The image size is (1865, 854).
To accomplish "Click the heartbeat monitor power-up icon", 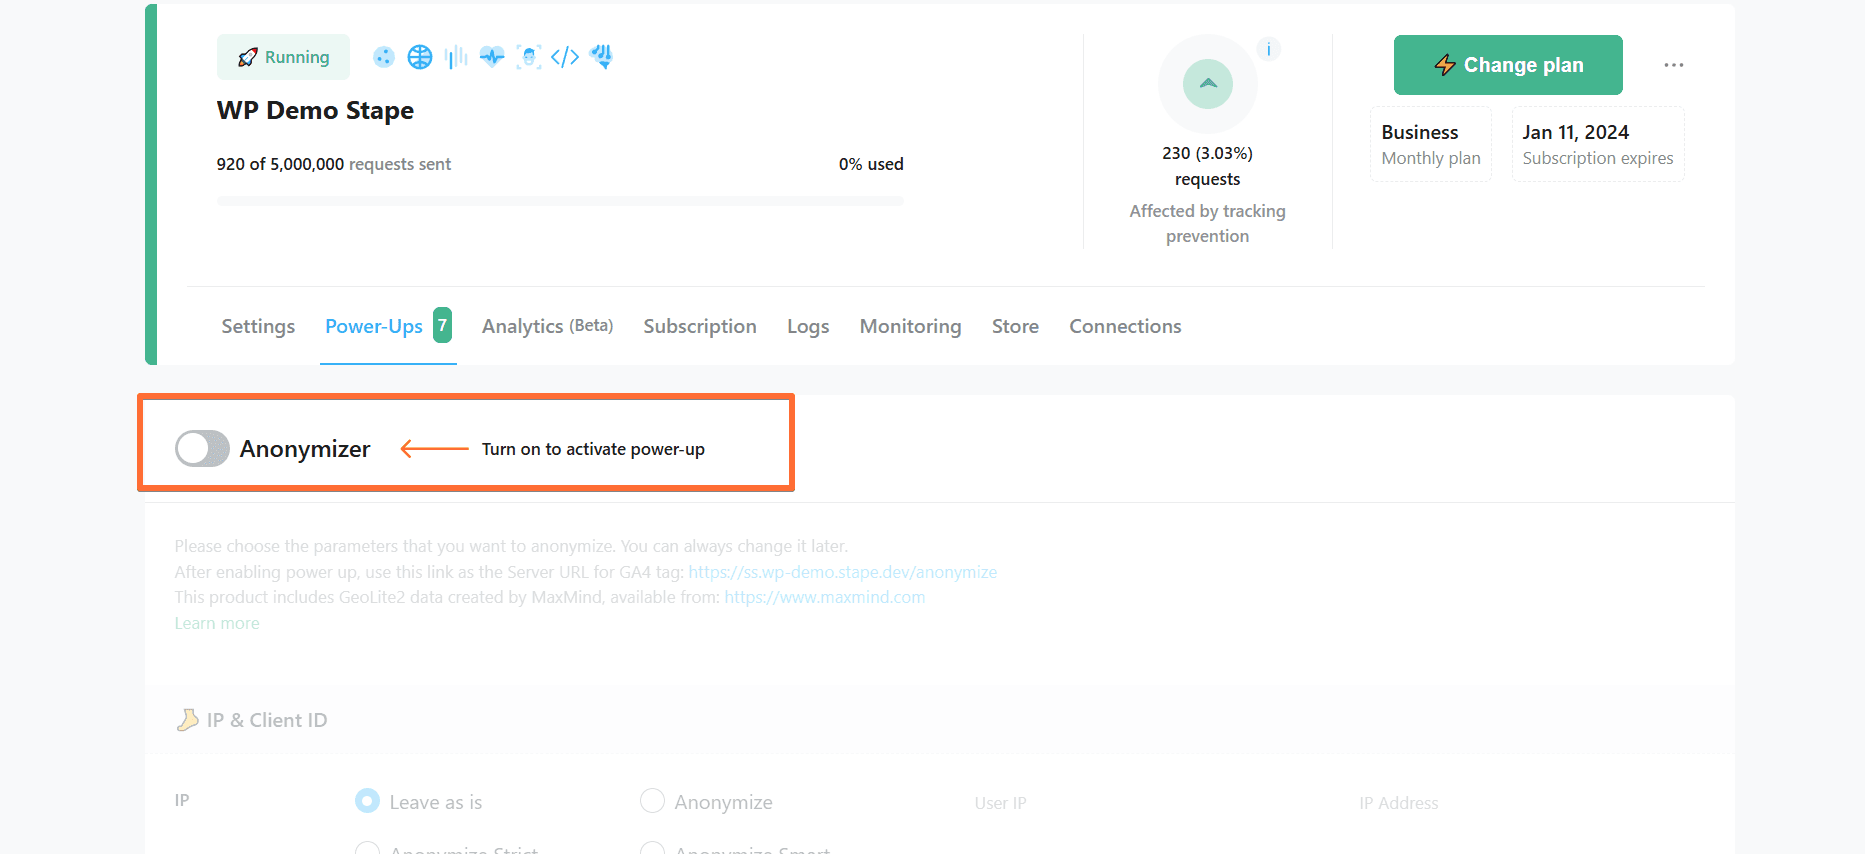I will (492, 57).
